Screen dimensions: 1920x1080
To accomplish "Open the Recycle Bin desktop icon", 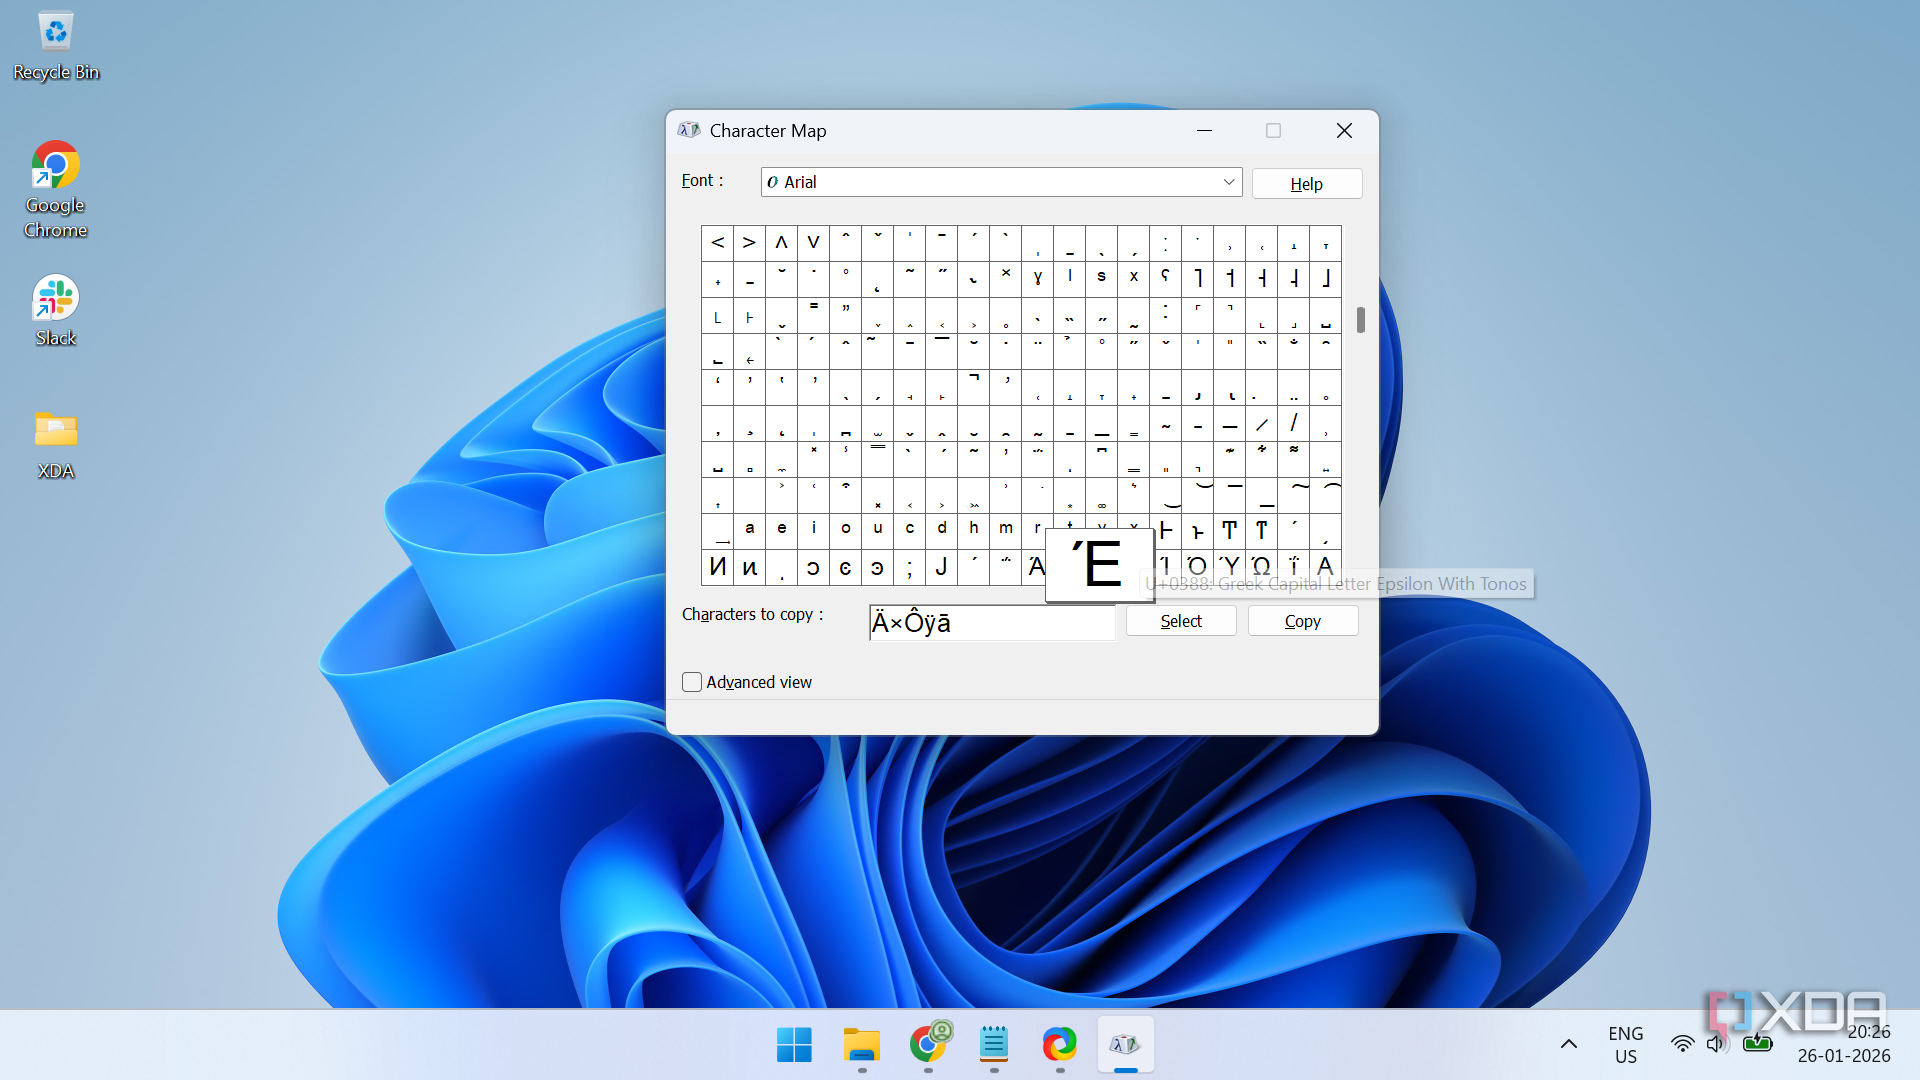I will pos(56,45).
